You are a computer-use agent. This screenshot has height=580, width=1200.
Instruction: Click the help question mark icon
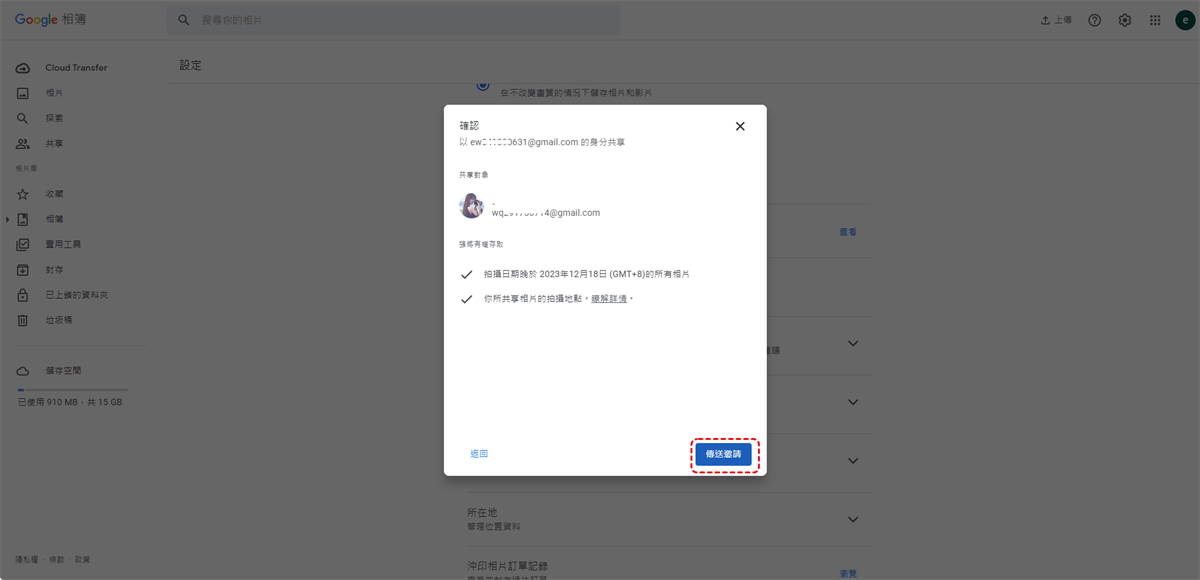point(1095,20)
